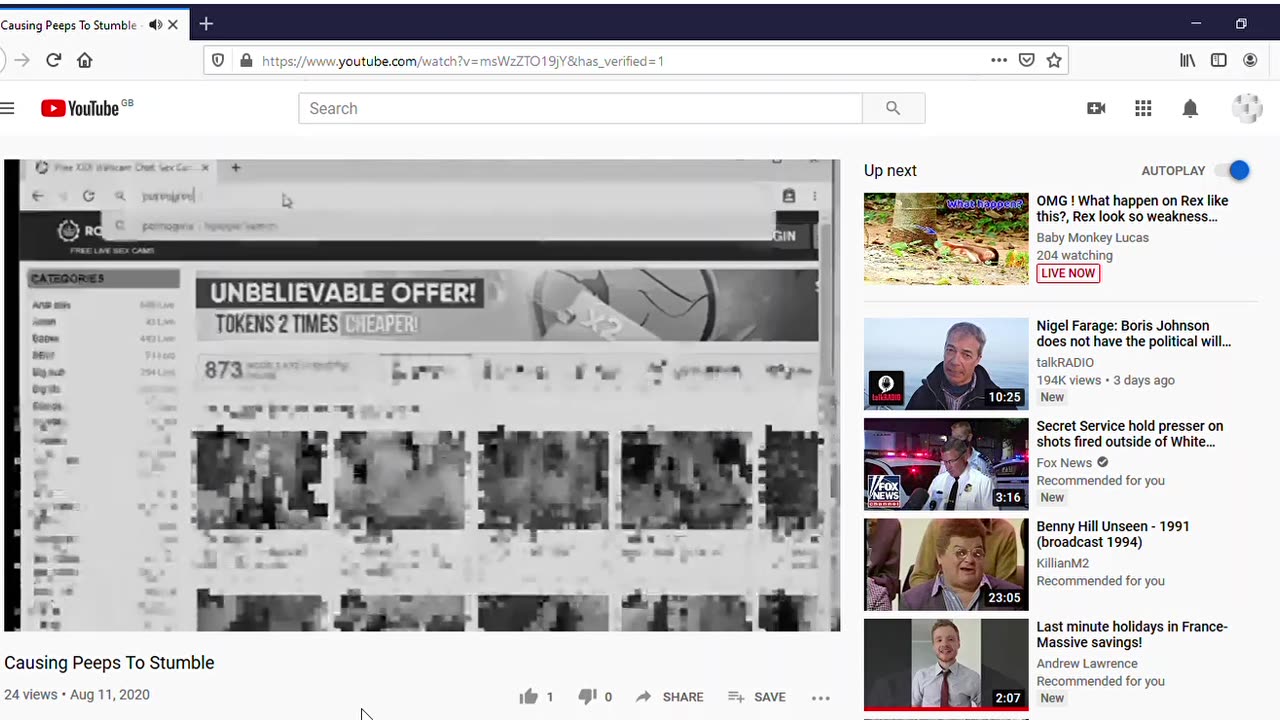Viewport: 1280px width, 720px height.
Task: Open create video camera menu
Action: click(x=1096, y=108)
